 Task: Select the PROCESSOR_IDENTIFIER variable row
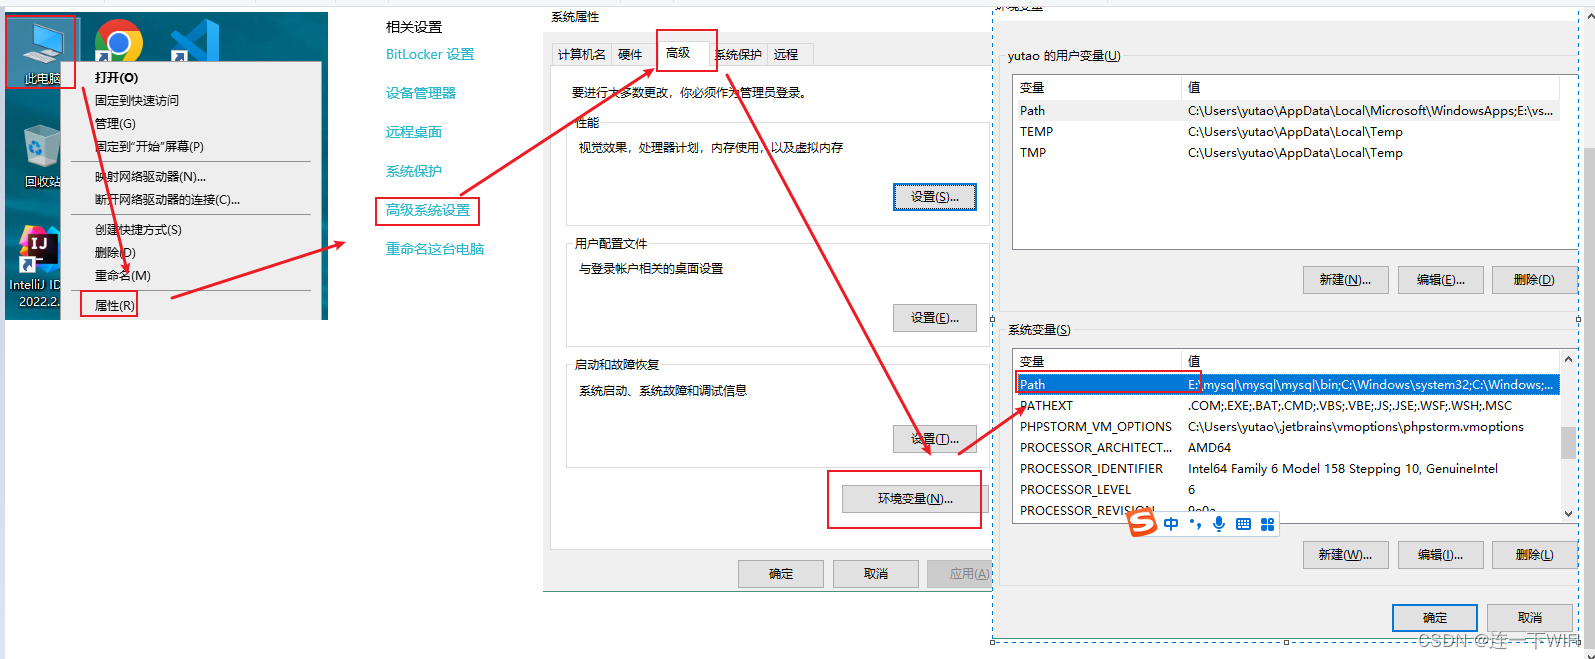point(1287,469)
